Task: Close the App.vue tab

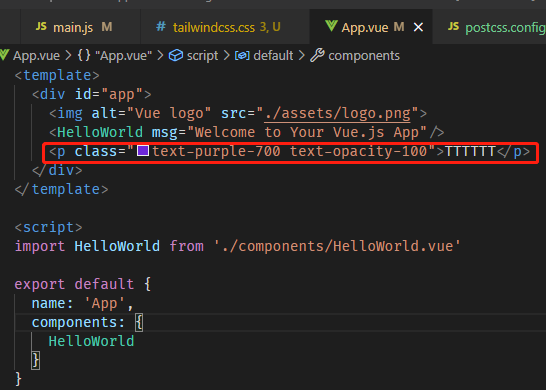Action: [x=418, y=27]
